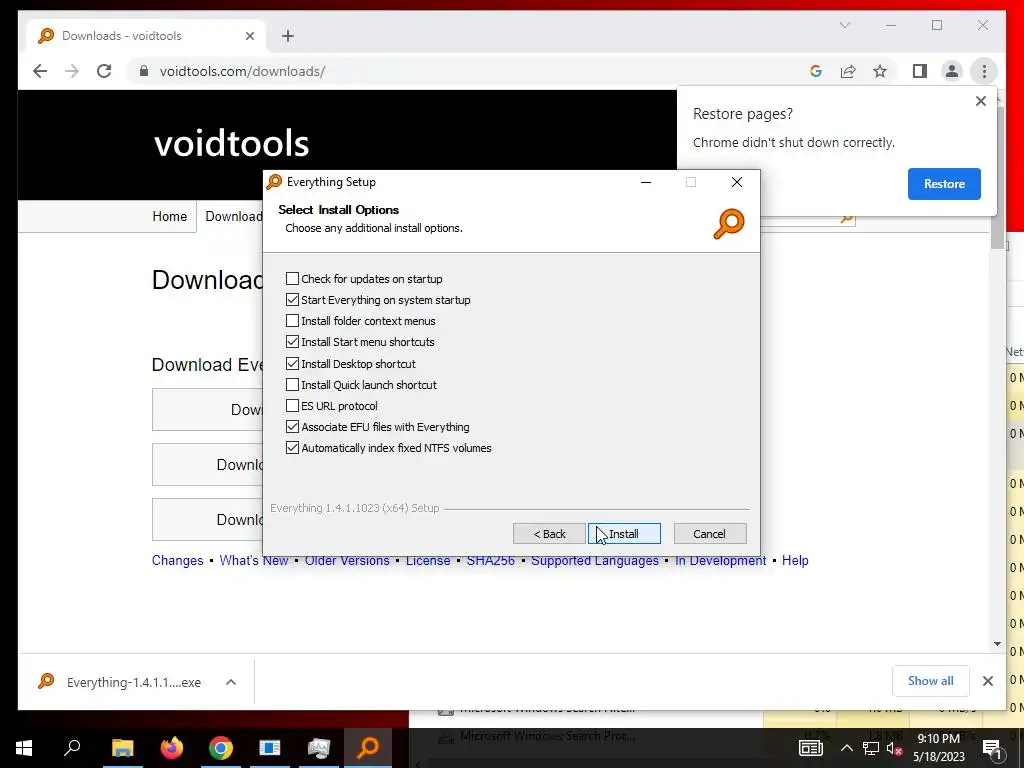
Task: Enable Install folder context menus
Action: tap(293, 321)
